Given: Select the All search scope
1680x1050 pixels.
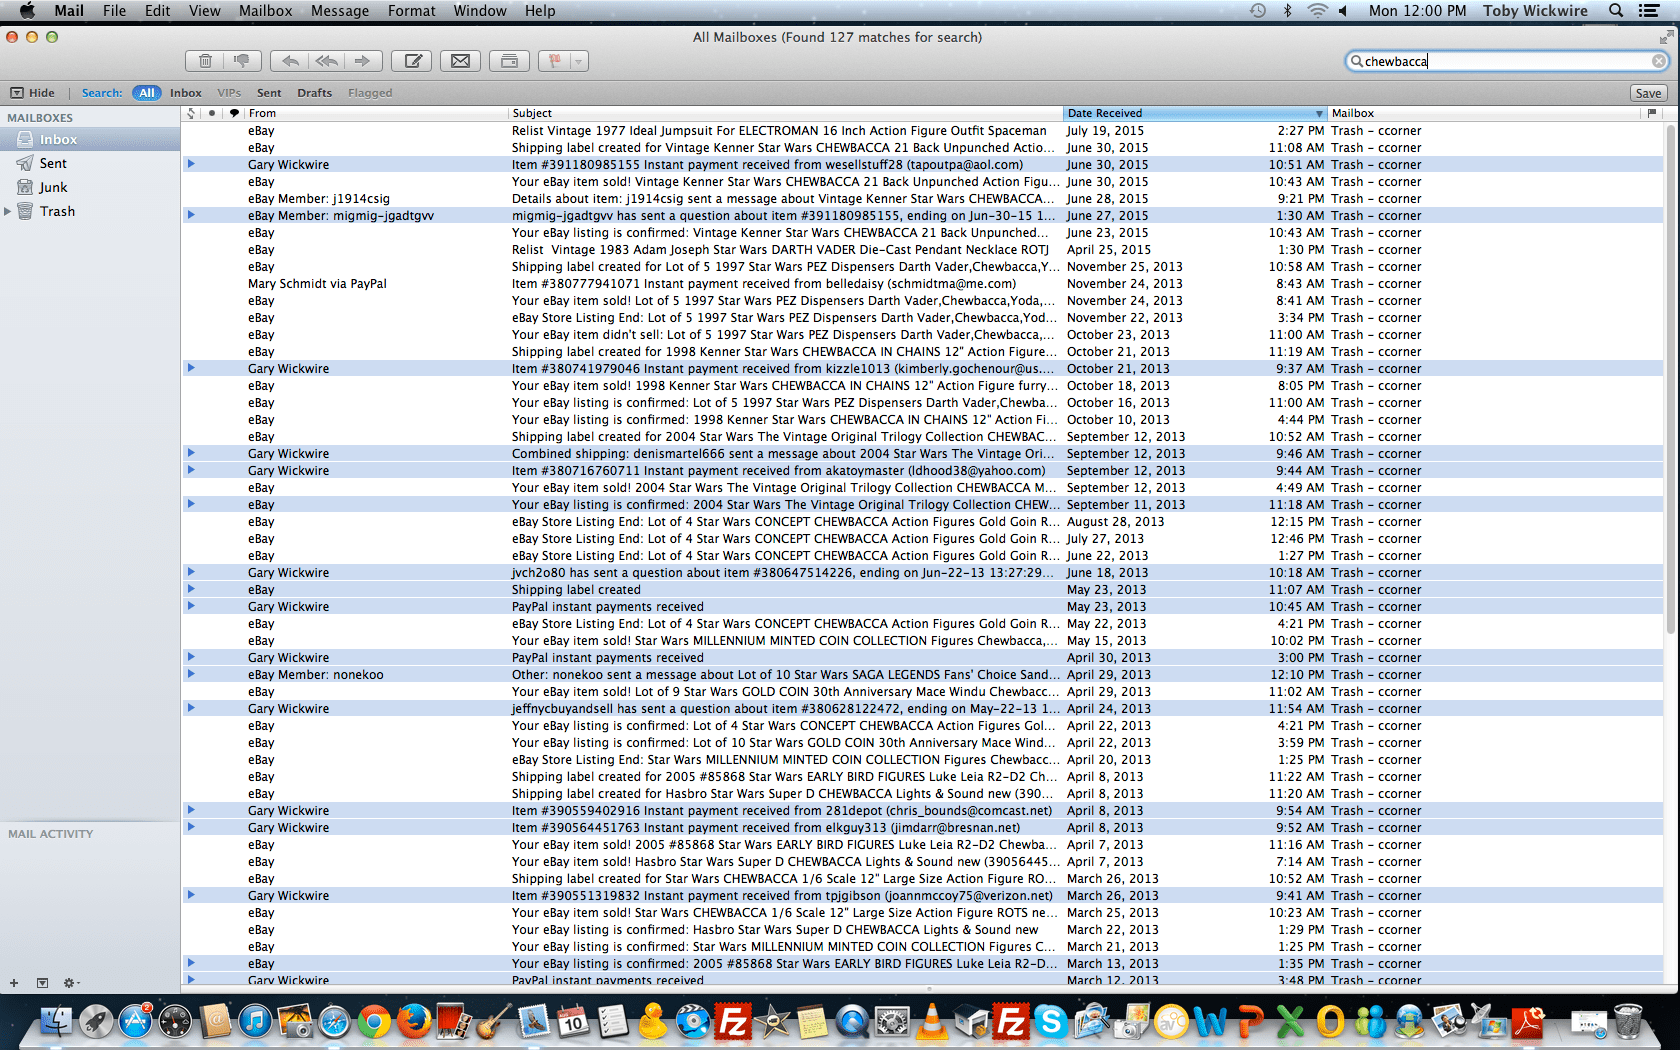Looking at the screenshot, I should 147,93.
